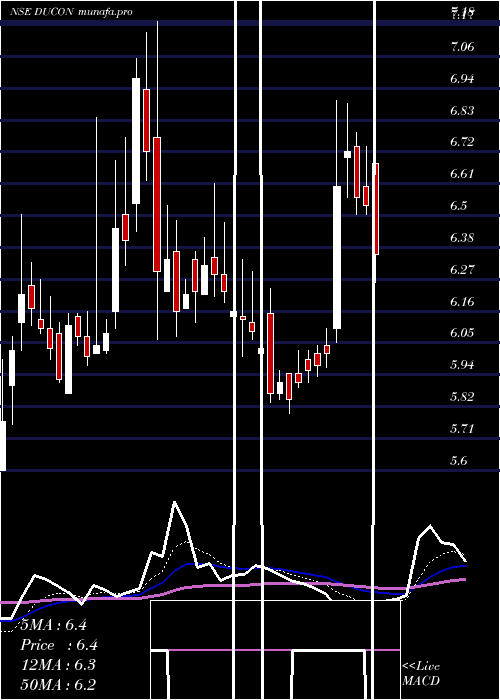Click the Price : 6.4 legend entry
Screen dimensions: 500x700
(59, 645)
